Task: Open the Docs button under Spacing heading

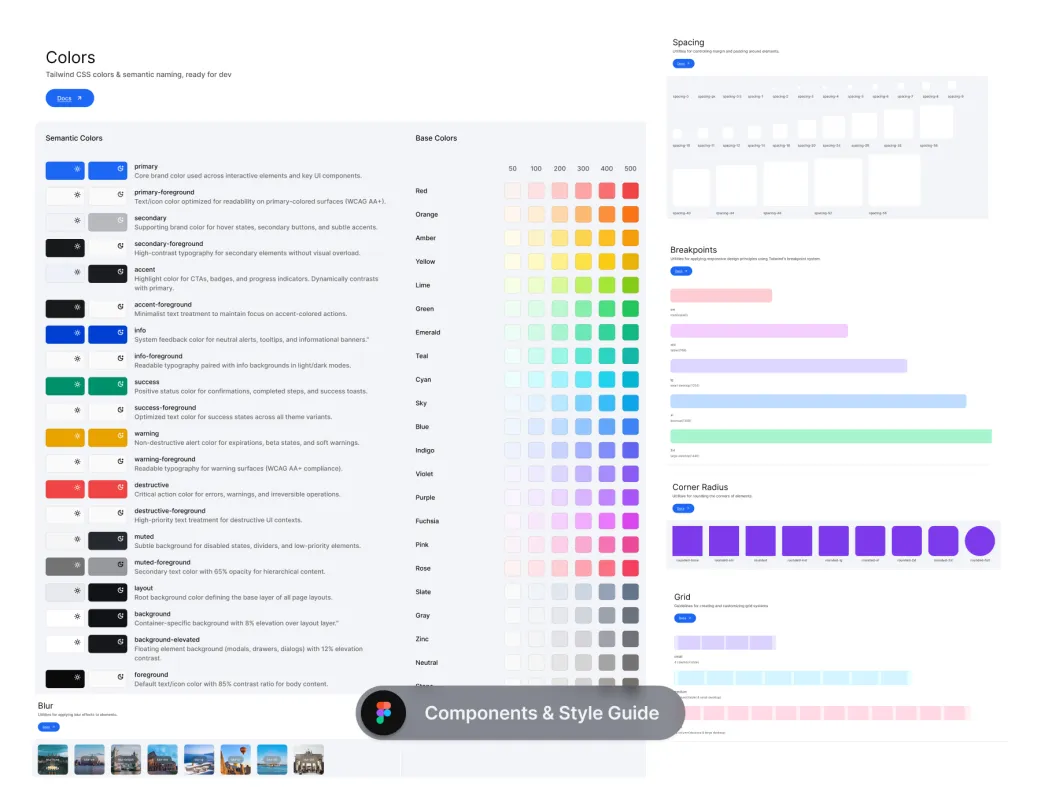Action: click(x=683, y=63)
